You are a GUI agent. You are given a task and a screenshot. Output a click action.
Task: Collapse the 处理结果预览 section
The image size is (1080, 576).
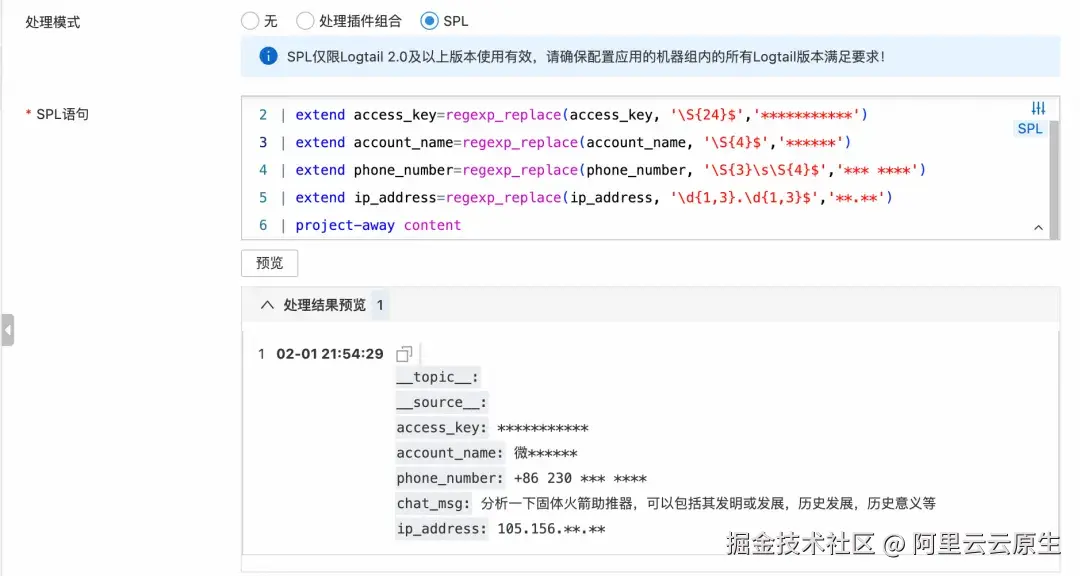266,305
